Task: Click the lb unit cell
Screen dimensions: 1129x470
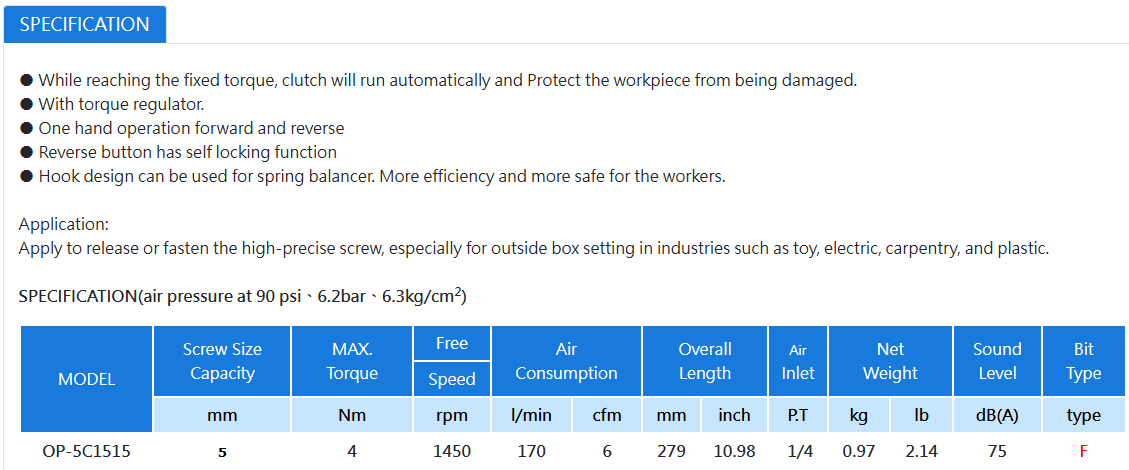Action: 921,415
